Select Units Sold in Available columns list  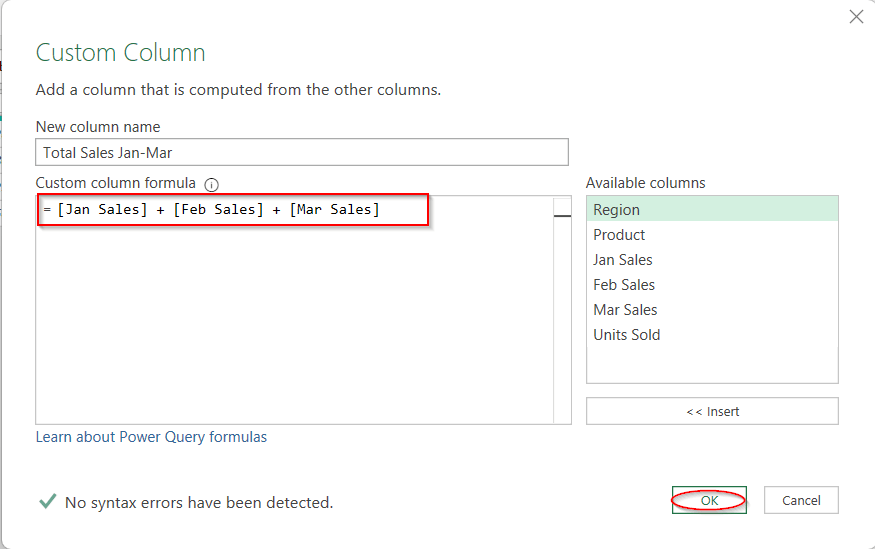[626, 335]
